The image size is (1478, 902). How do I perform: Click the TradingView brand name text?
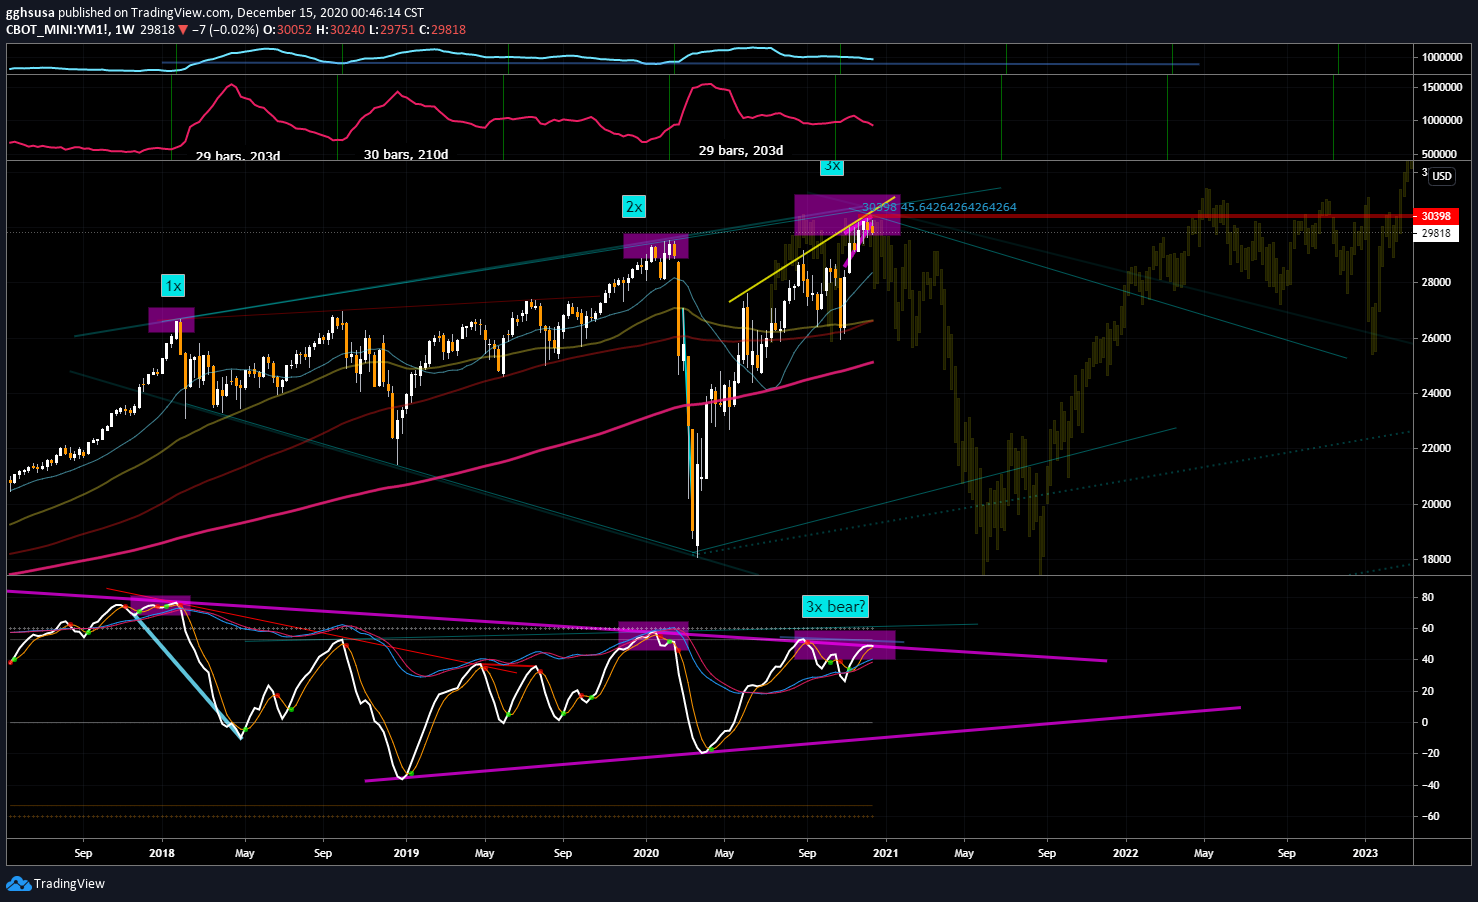[x=69, y=883]
